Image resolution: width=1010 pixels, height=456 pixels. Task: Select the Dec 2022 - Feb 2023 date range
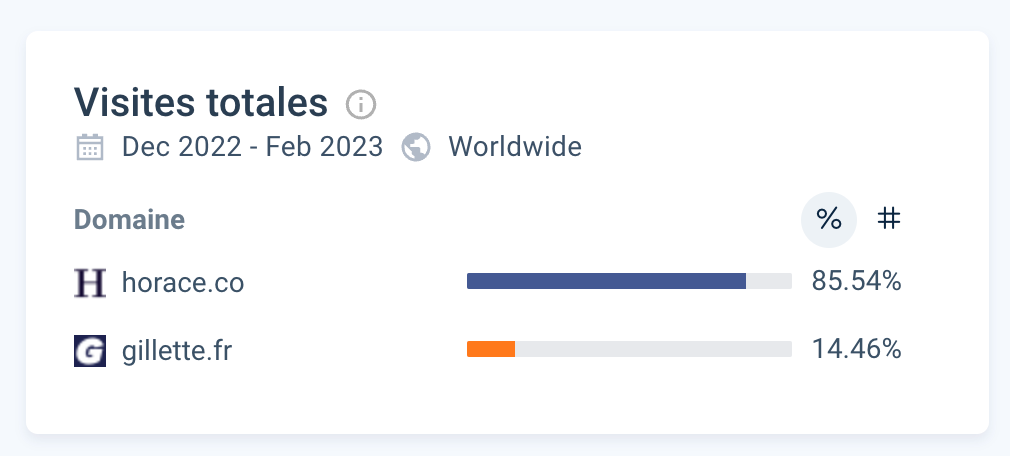tap(252, 147)
